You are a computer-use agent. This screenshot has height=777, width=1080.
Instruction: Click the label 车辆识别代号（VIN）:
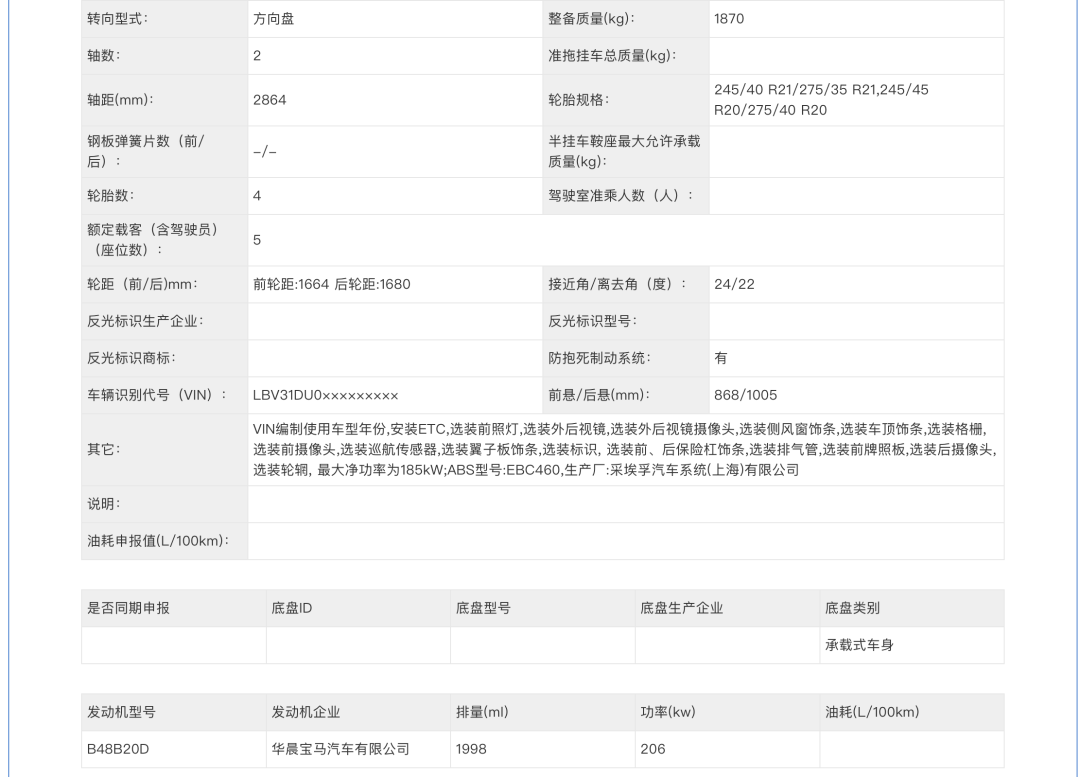156,395
